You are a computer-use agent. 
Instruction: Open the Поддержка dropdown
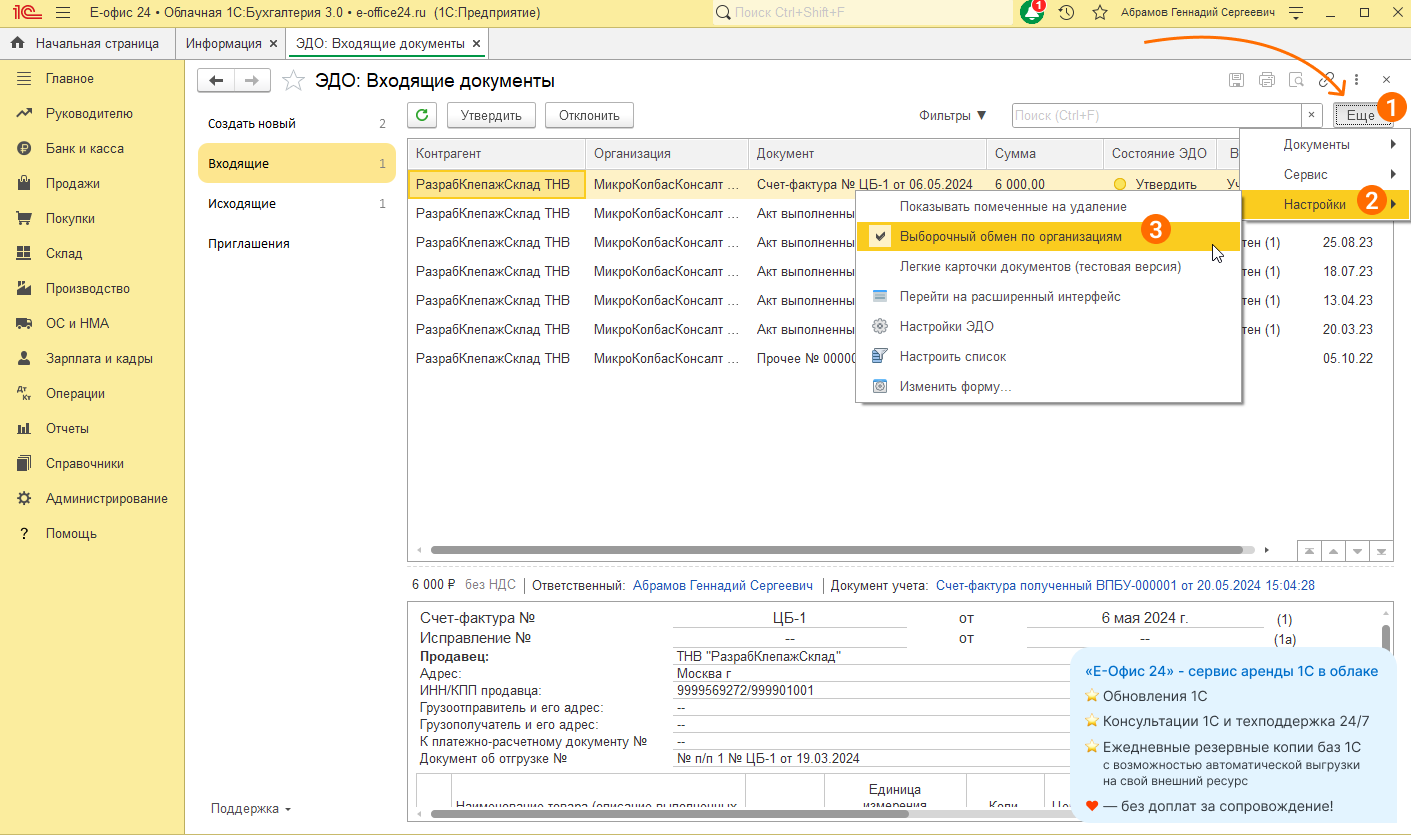pyautogui.click(x=251, y=809)
